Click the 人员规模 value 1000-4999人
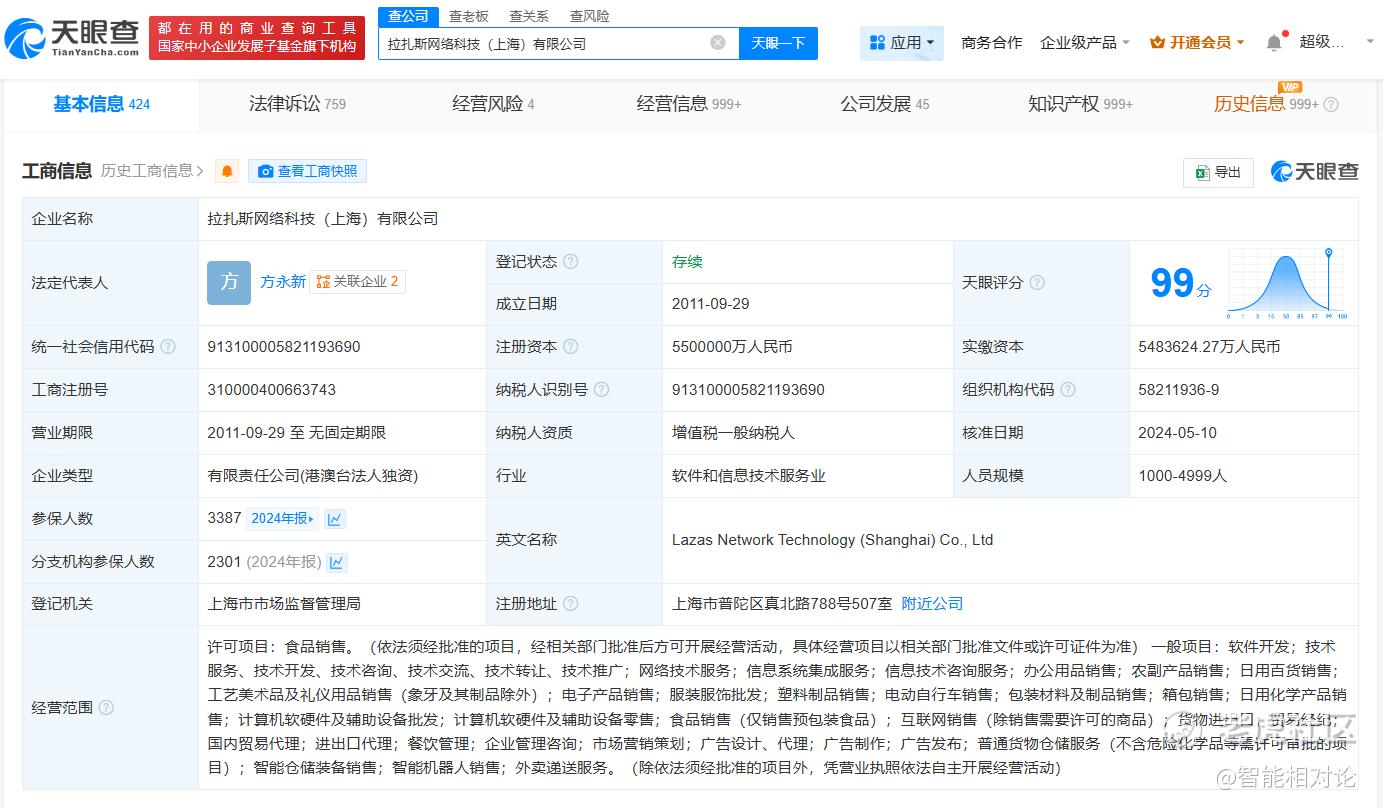The image size is (1383, 808). [1182, 476]
